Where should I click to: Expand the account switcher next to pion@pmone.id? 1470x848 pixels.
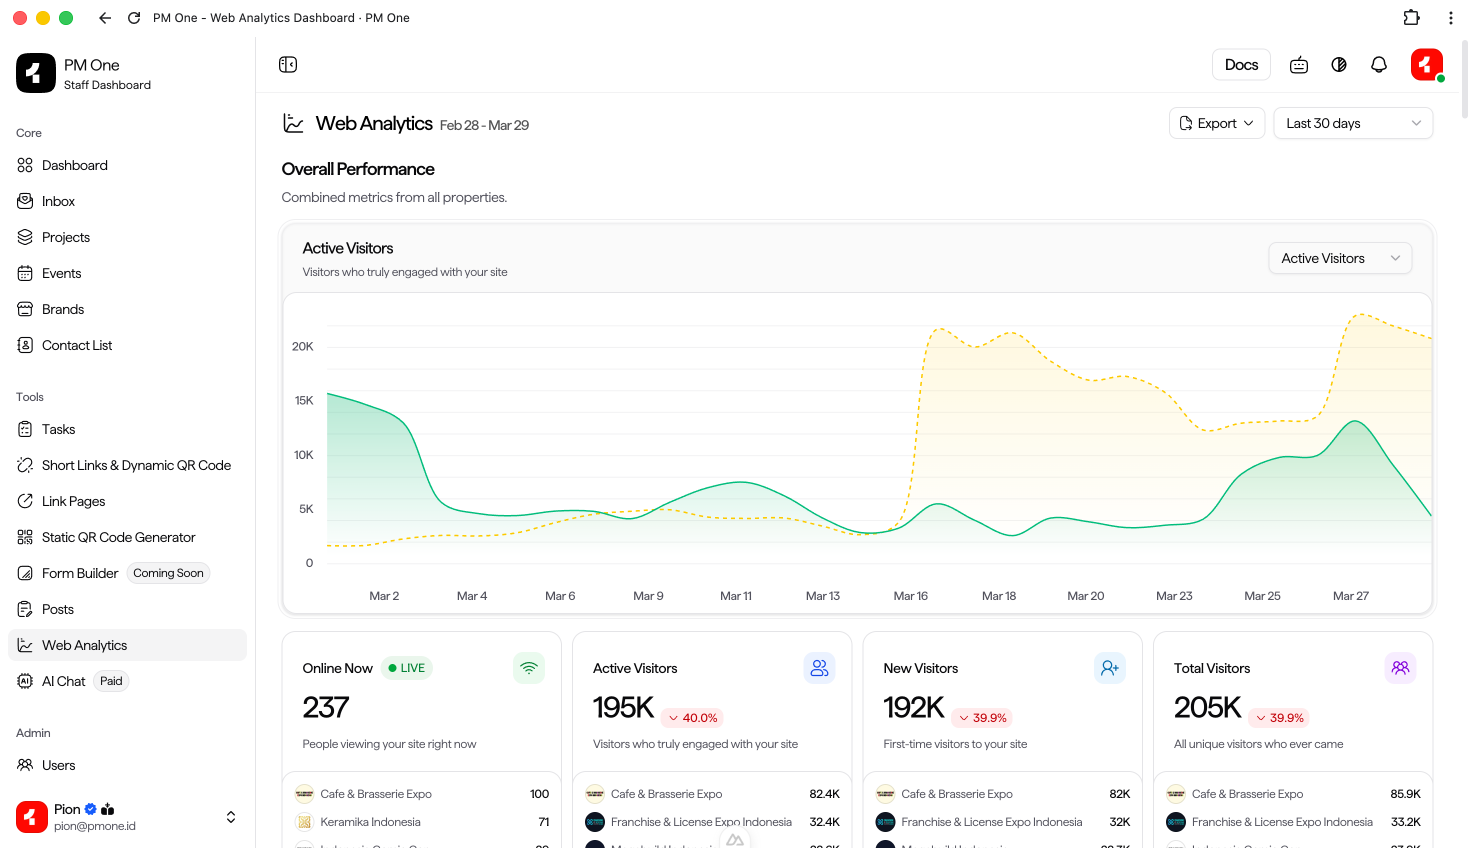click(x=231, y=817)
